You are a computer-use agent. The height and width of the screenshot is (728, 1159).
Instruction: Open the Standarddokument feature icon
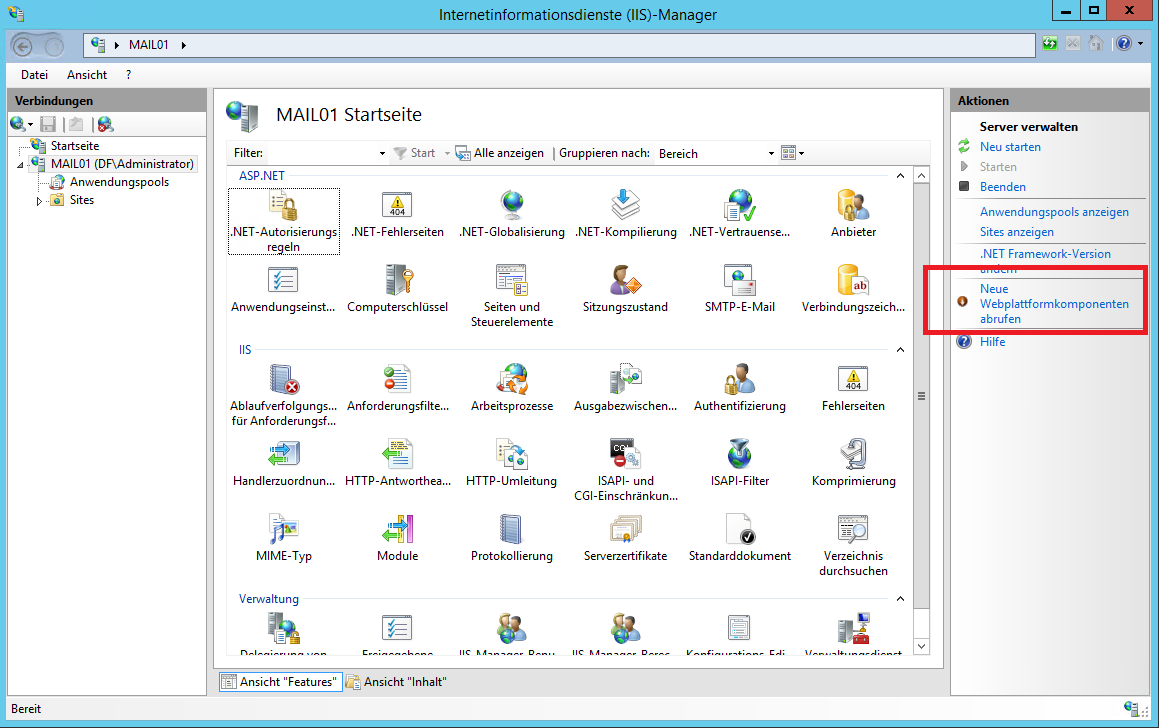(x=739, y=530)
